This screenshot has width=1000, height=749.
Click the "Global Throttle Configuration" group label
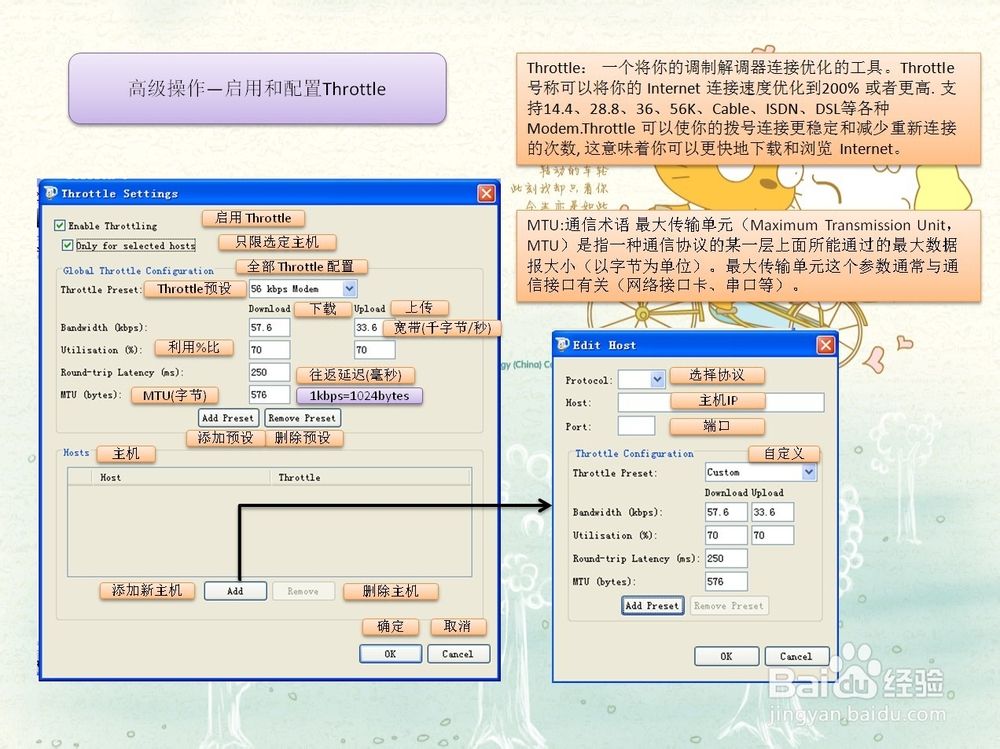[x=138, y=271]
